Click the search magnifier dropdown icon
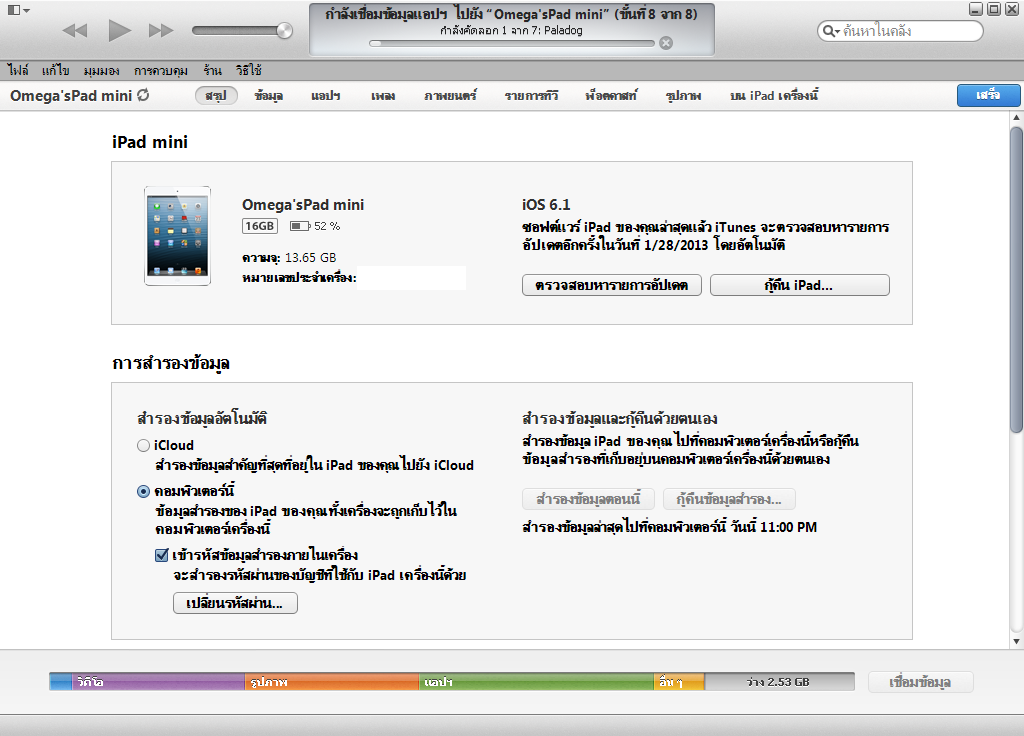This screenshot has height=736, width=1024. (831, 31)
